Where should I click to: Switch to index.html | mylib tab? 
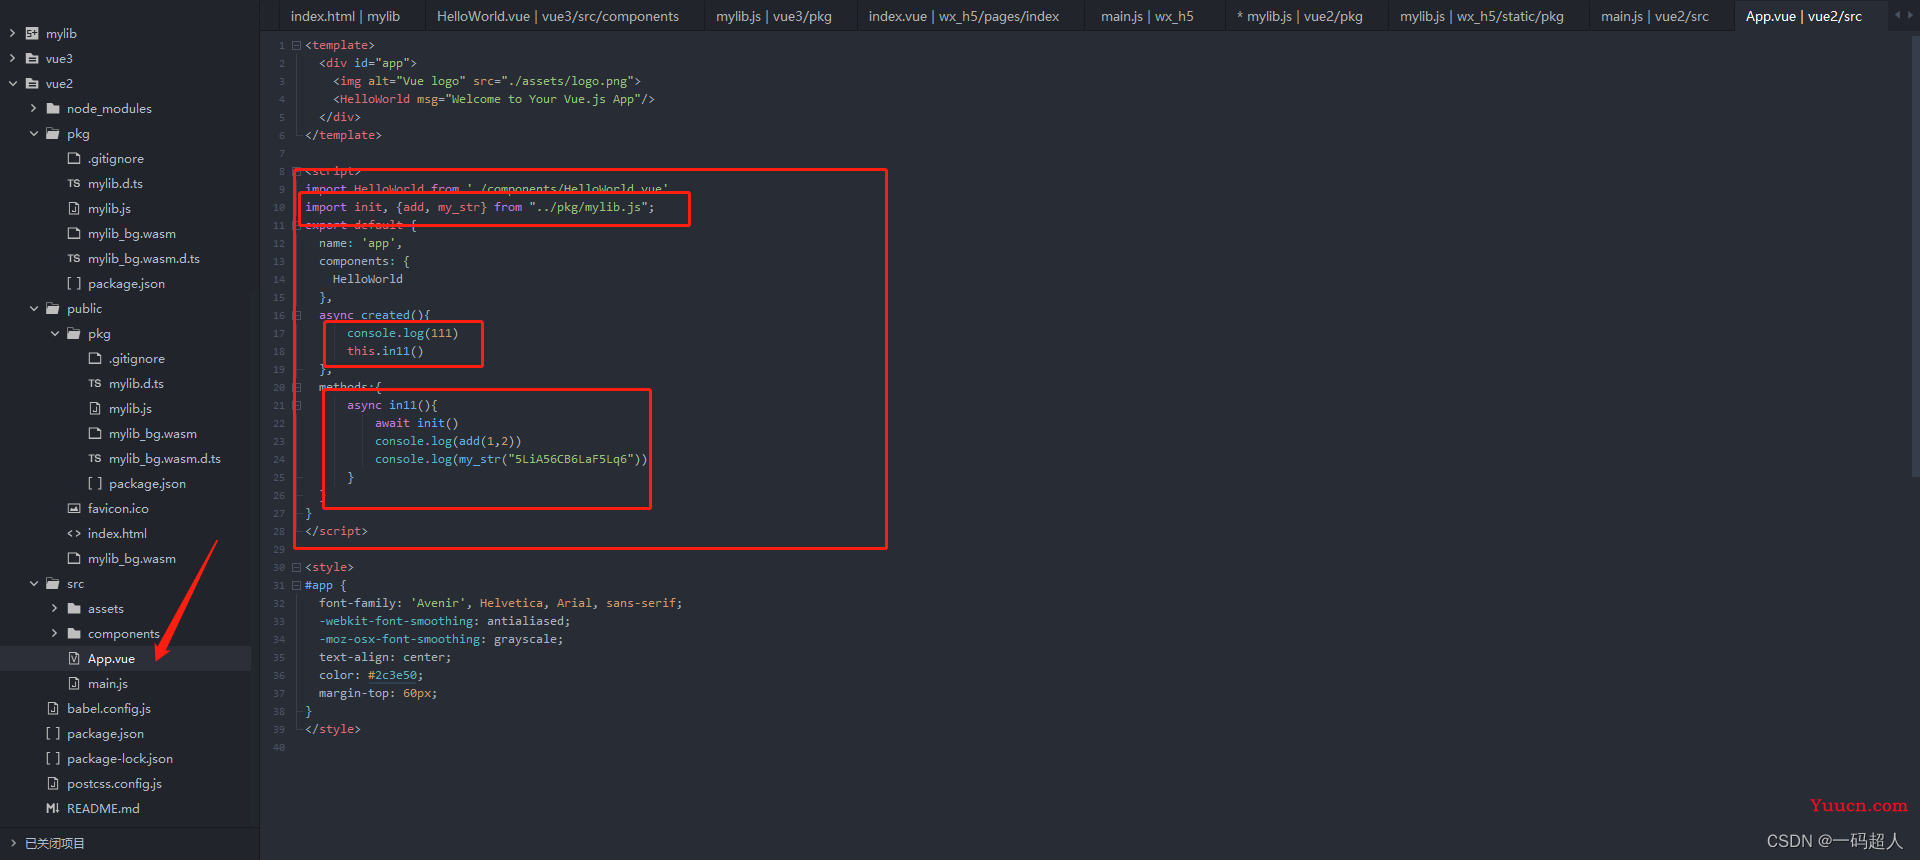click(x=345, y=16)
